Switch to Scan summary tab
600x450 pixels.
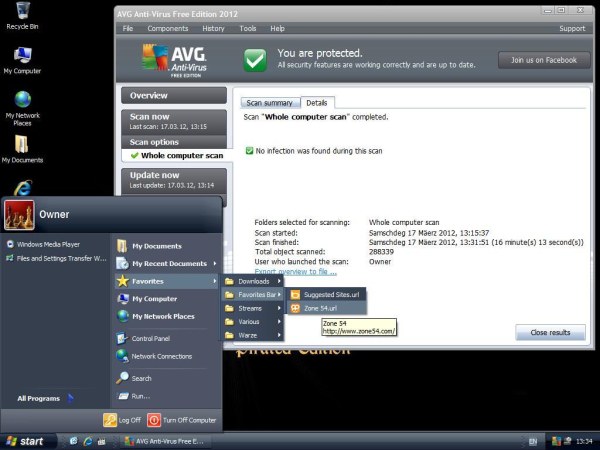pyautogui.click(x=270, y=103)
